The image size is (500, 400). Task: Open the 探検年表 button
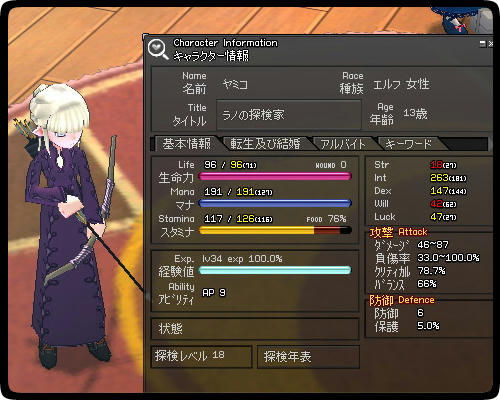tap(308, 357)
